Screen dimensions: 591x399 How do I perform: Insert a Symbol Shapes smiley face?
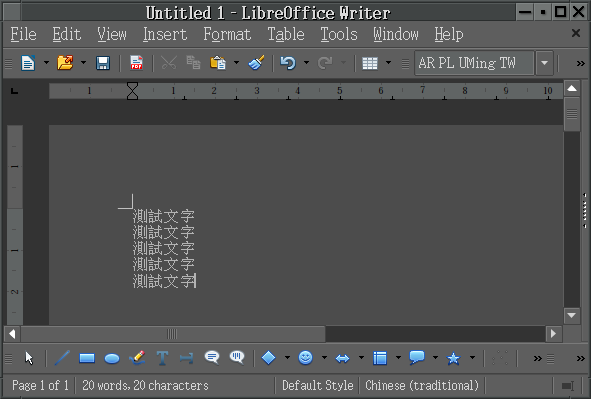click(305, 358)
